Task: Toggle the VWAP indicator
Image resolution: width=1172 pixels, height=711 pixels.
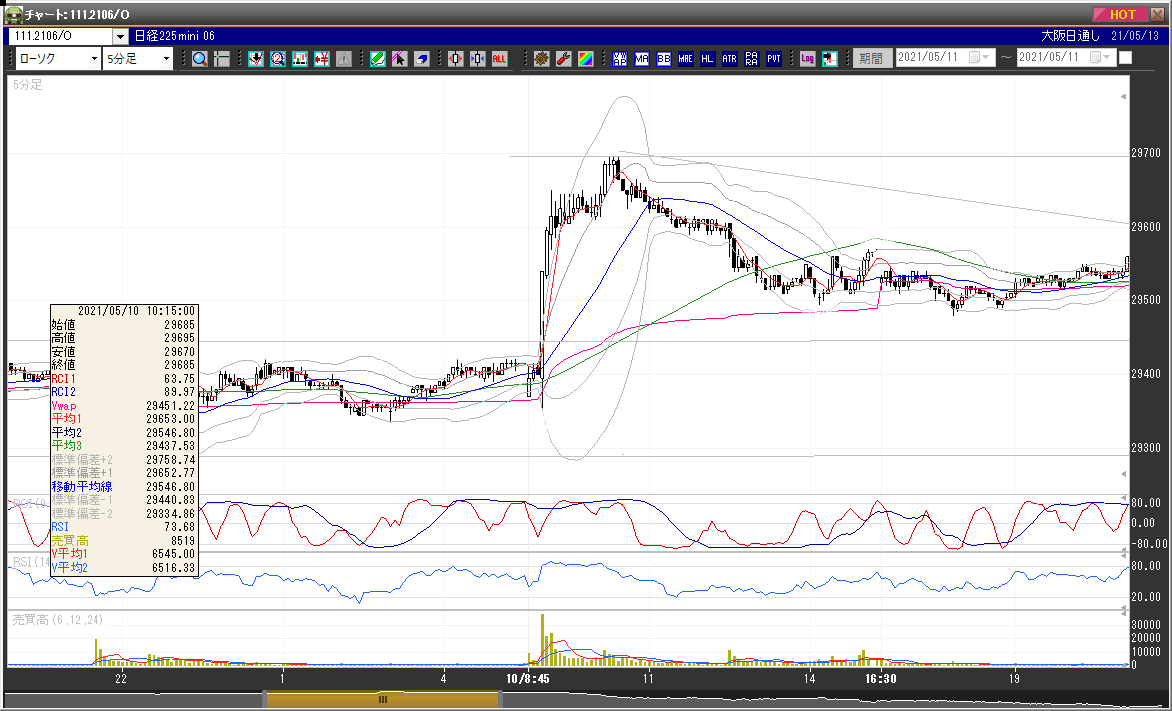Action: [620, 58]
